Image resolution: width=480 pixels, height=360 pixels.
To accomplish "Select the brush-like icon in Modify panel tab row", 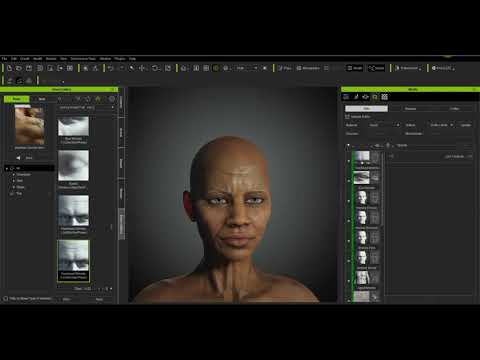I will (x=356, y=97).
